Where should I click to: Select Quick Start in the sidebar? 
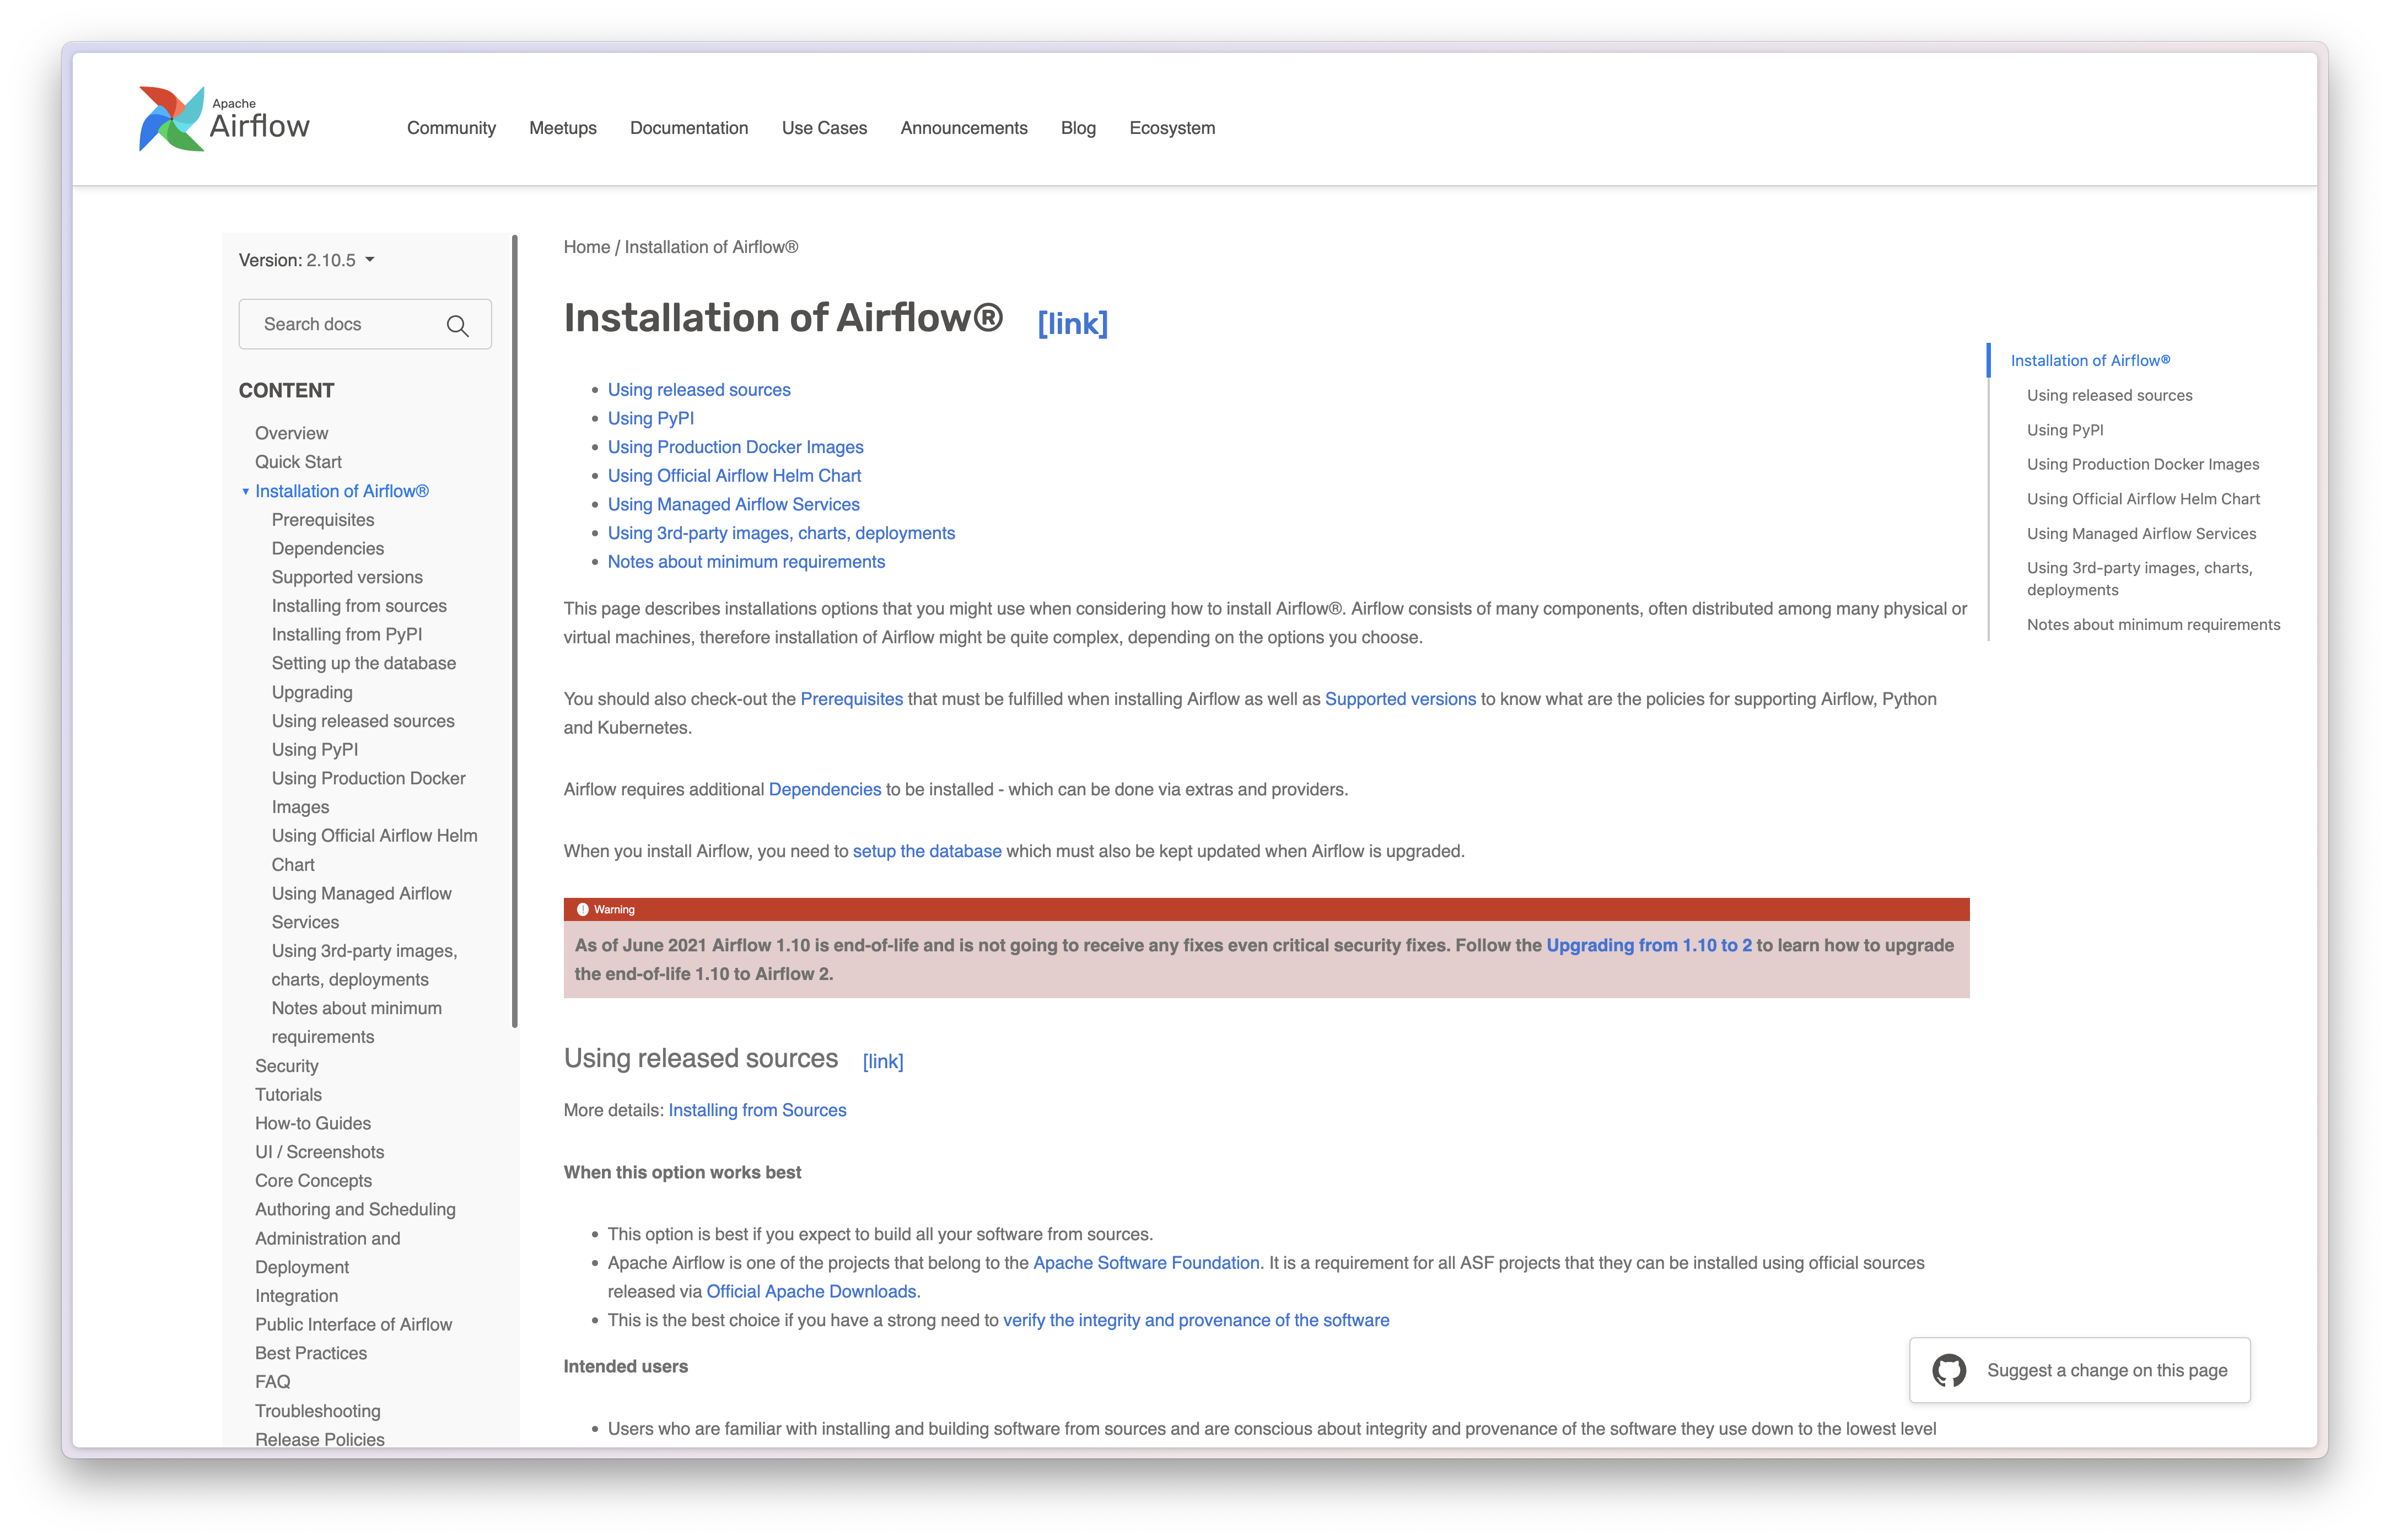298,462
